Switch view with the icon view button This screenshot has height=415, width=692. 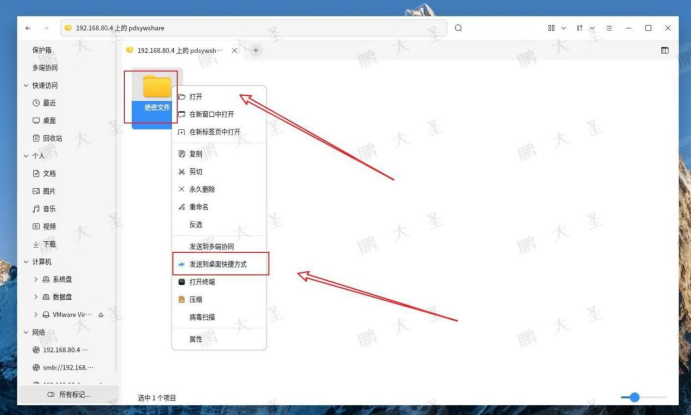coord(551,28)
